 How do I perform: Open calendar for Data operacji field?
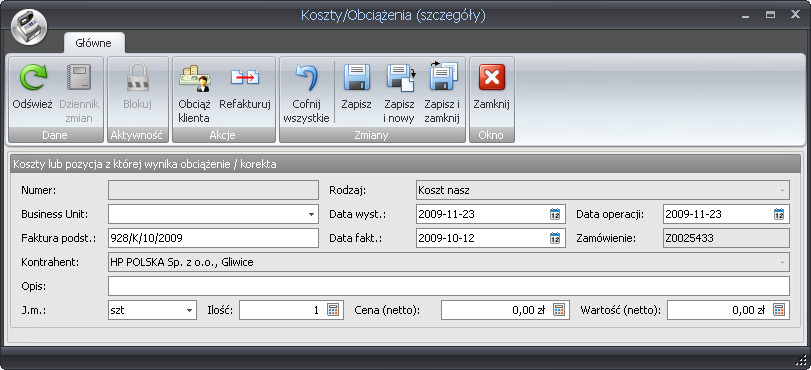779,214
